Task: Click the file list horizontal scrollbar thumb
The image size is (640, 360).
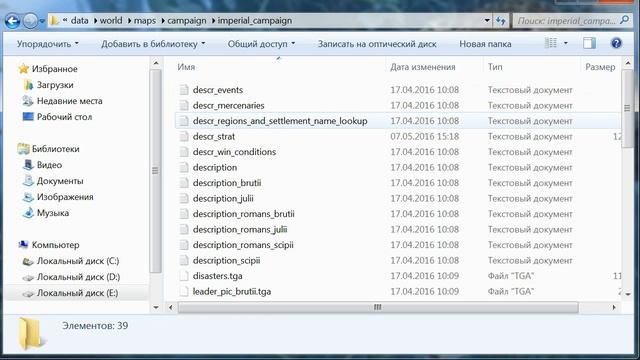Action: (x=378, y=307)
